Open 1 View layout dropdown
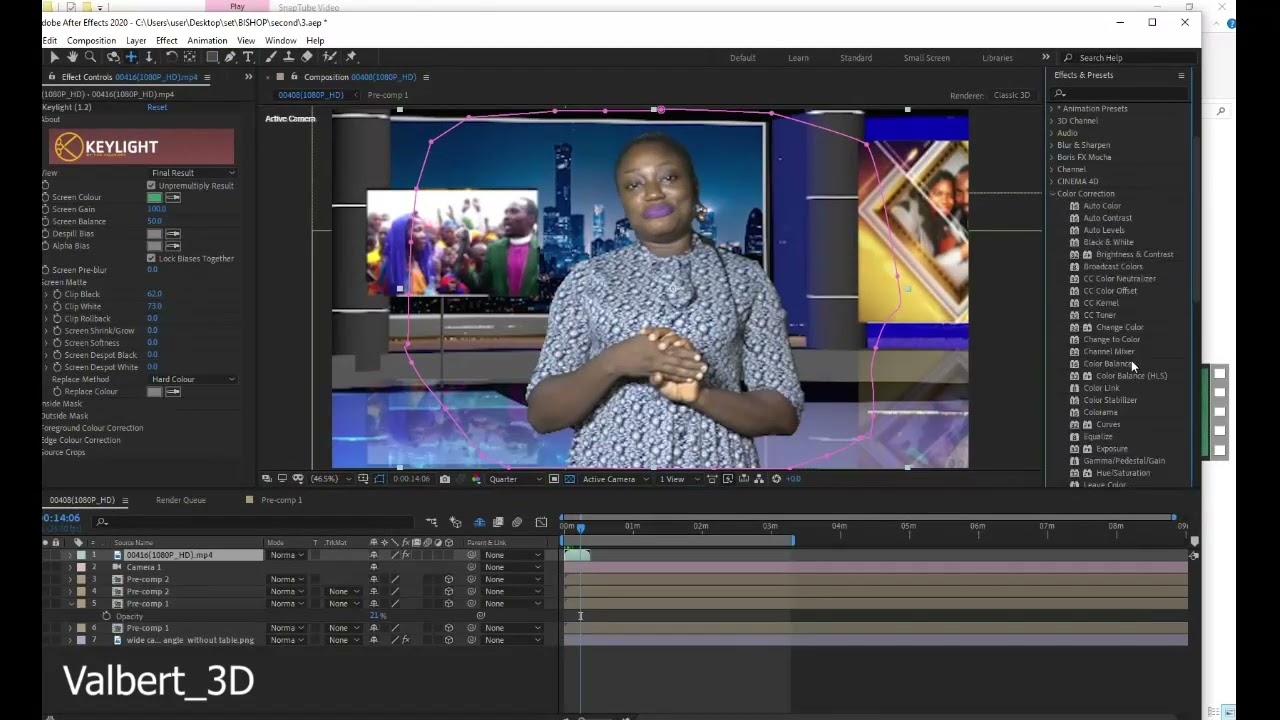 click(678, 479)
